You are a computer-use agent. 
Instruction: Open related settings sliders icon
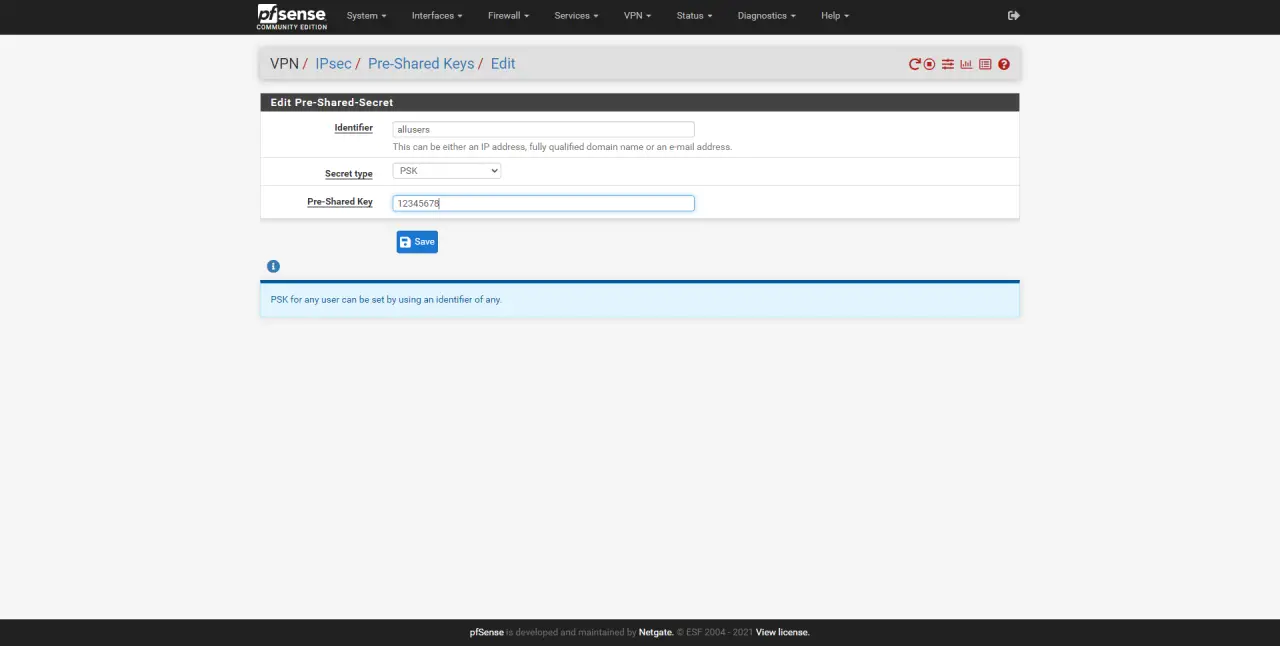pyautogui.click(x=947, y=64)
